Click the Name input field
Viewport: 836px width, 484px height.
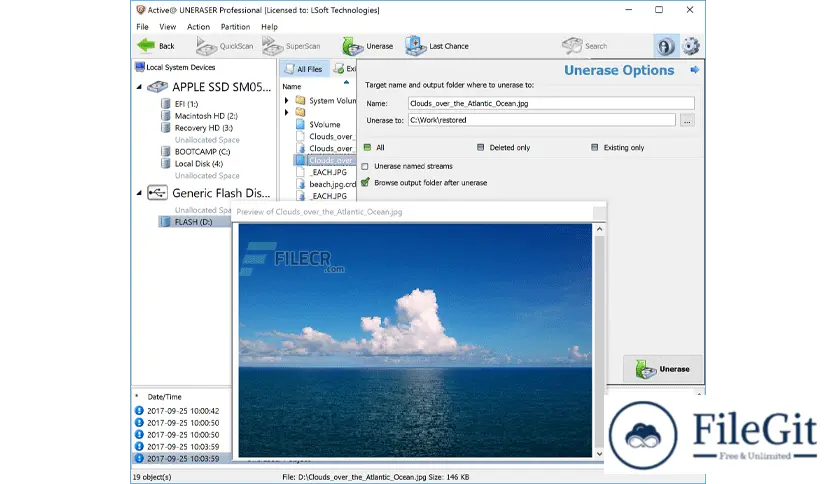pos(551,103)
